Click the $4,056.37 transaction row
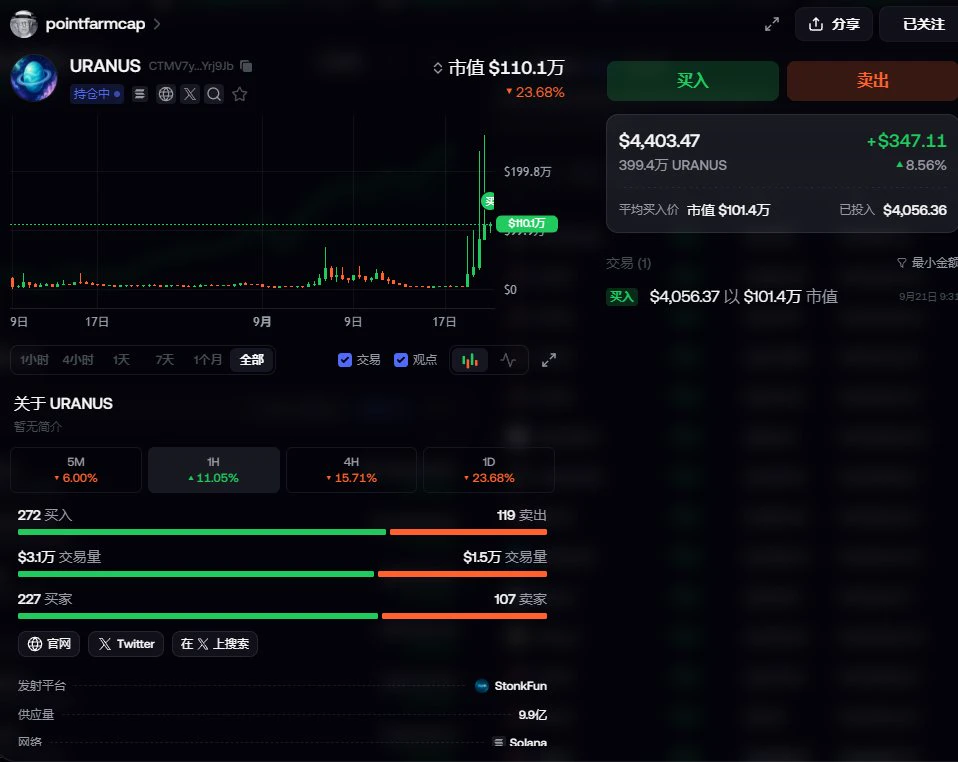The height and width of the screenshot is (762, 958). (x=782, y=297)
